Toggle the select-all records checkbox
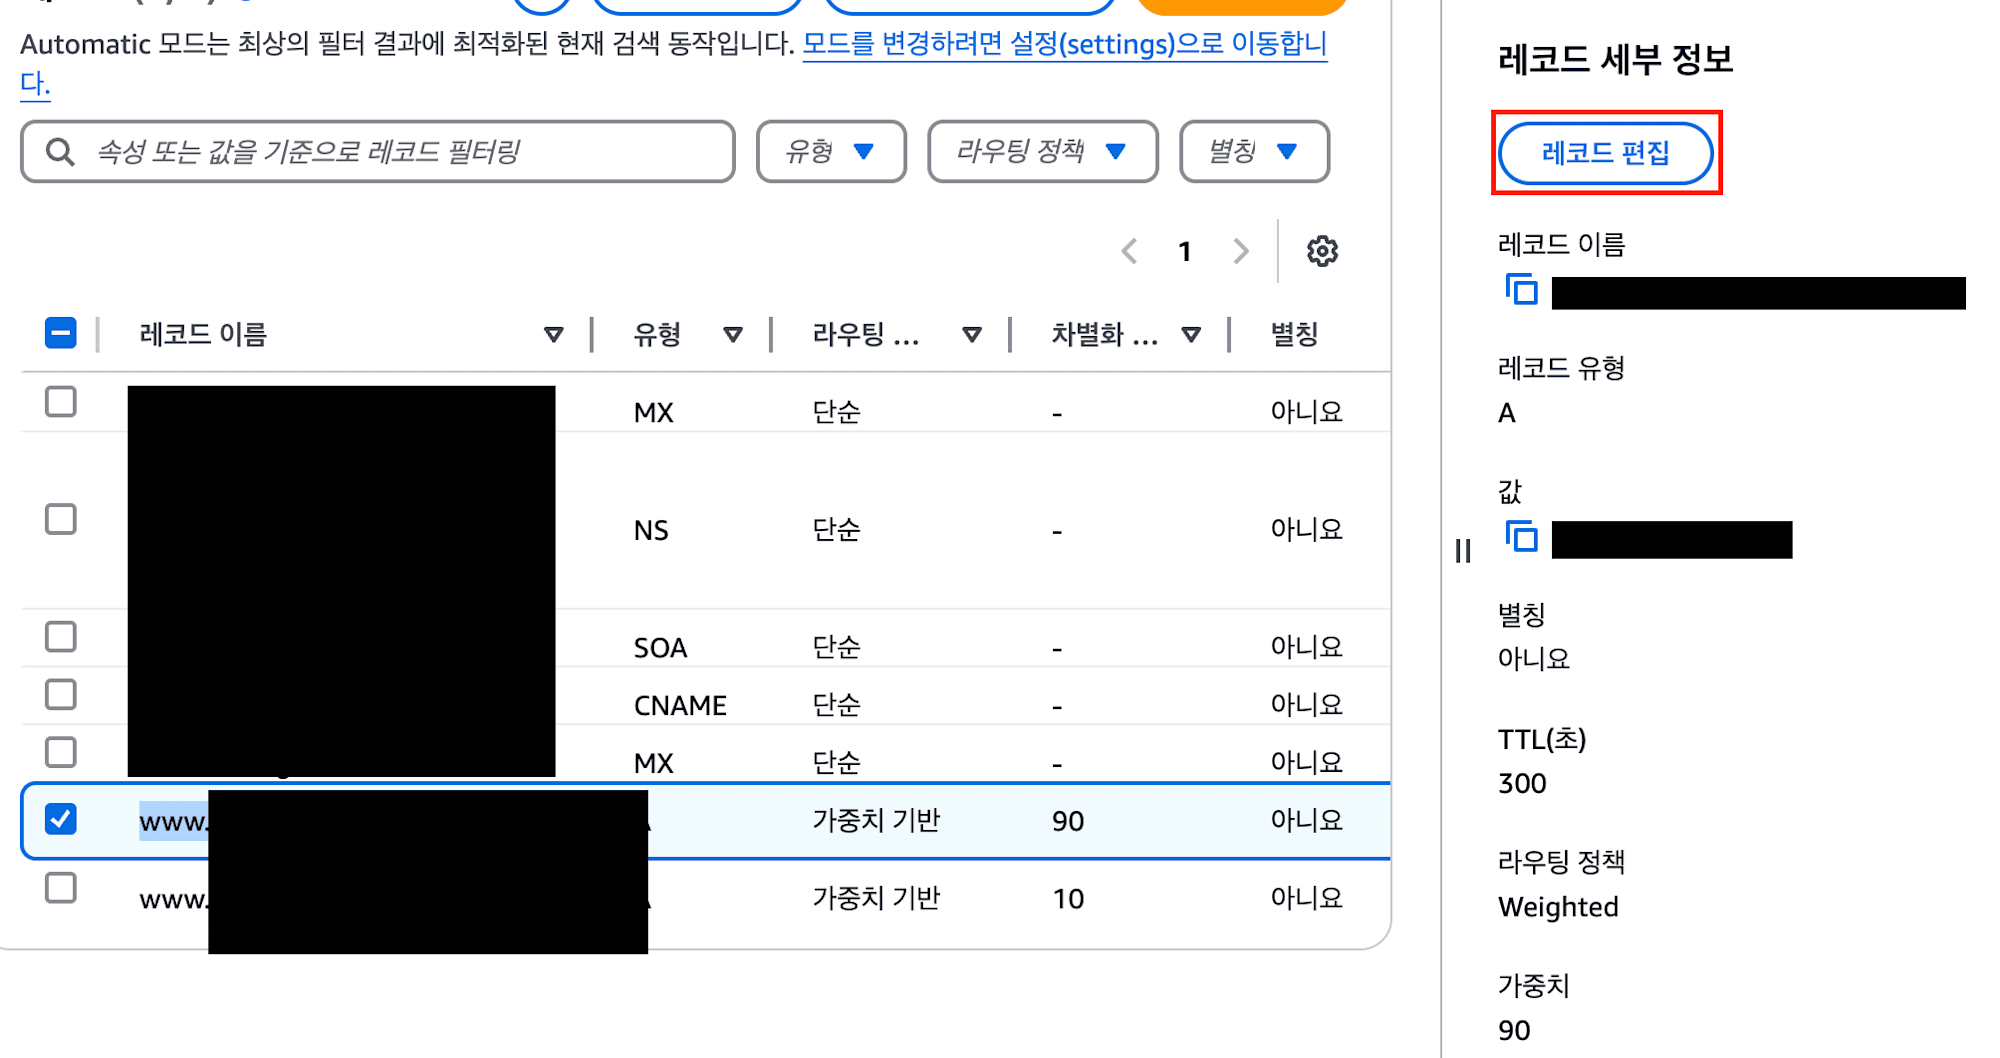Viewport: 2000px width, 1058px height. pos(61,333)
